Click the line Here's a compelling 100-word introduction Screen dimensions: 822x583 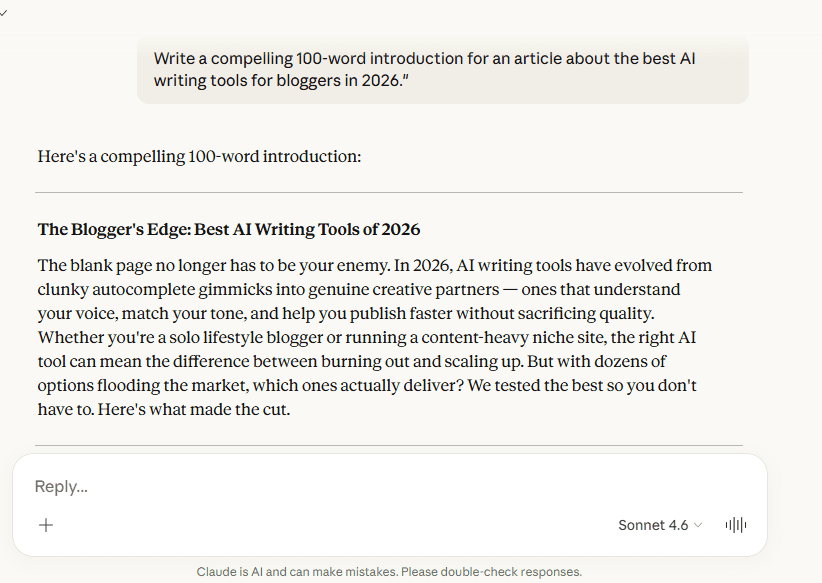(x=199, y=156)
